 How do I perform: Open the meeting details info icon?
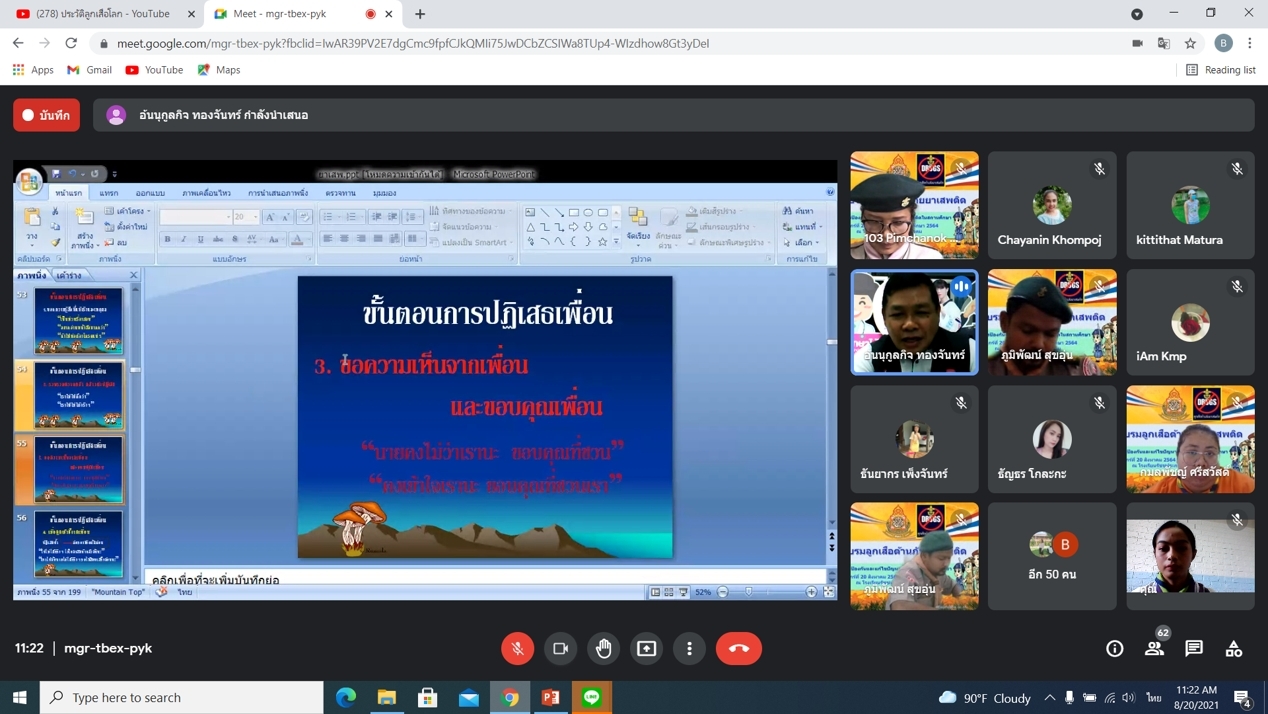coord(1114,648)
